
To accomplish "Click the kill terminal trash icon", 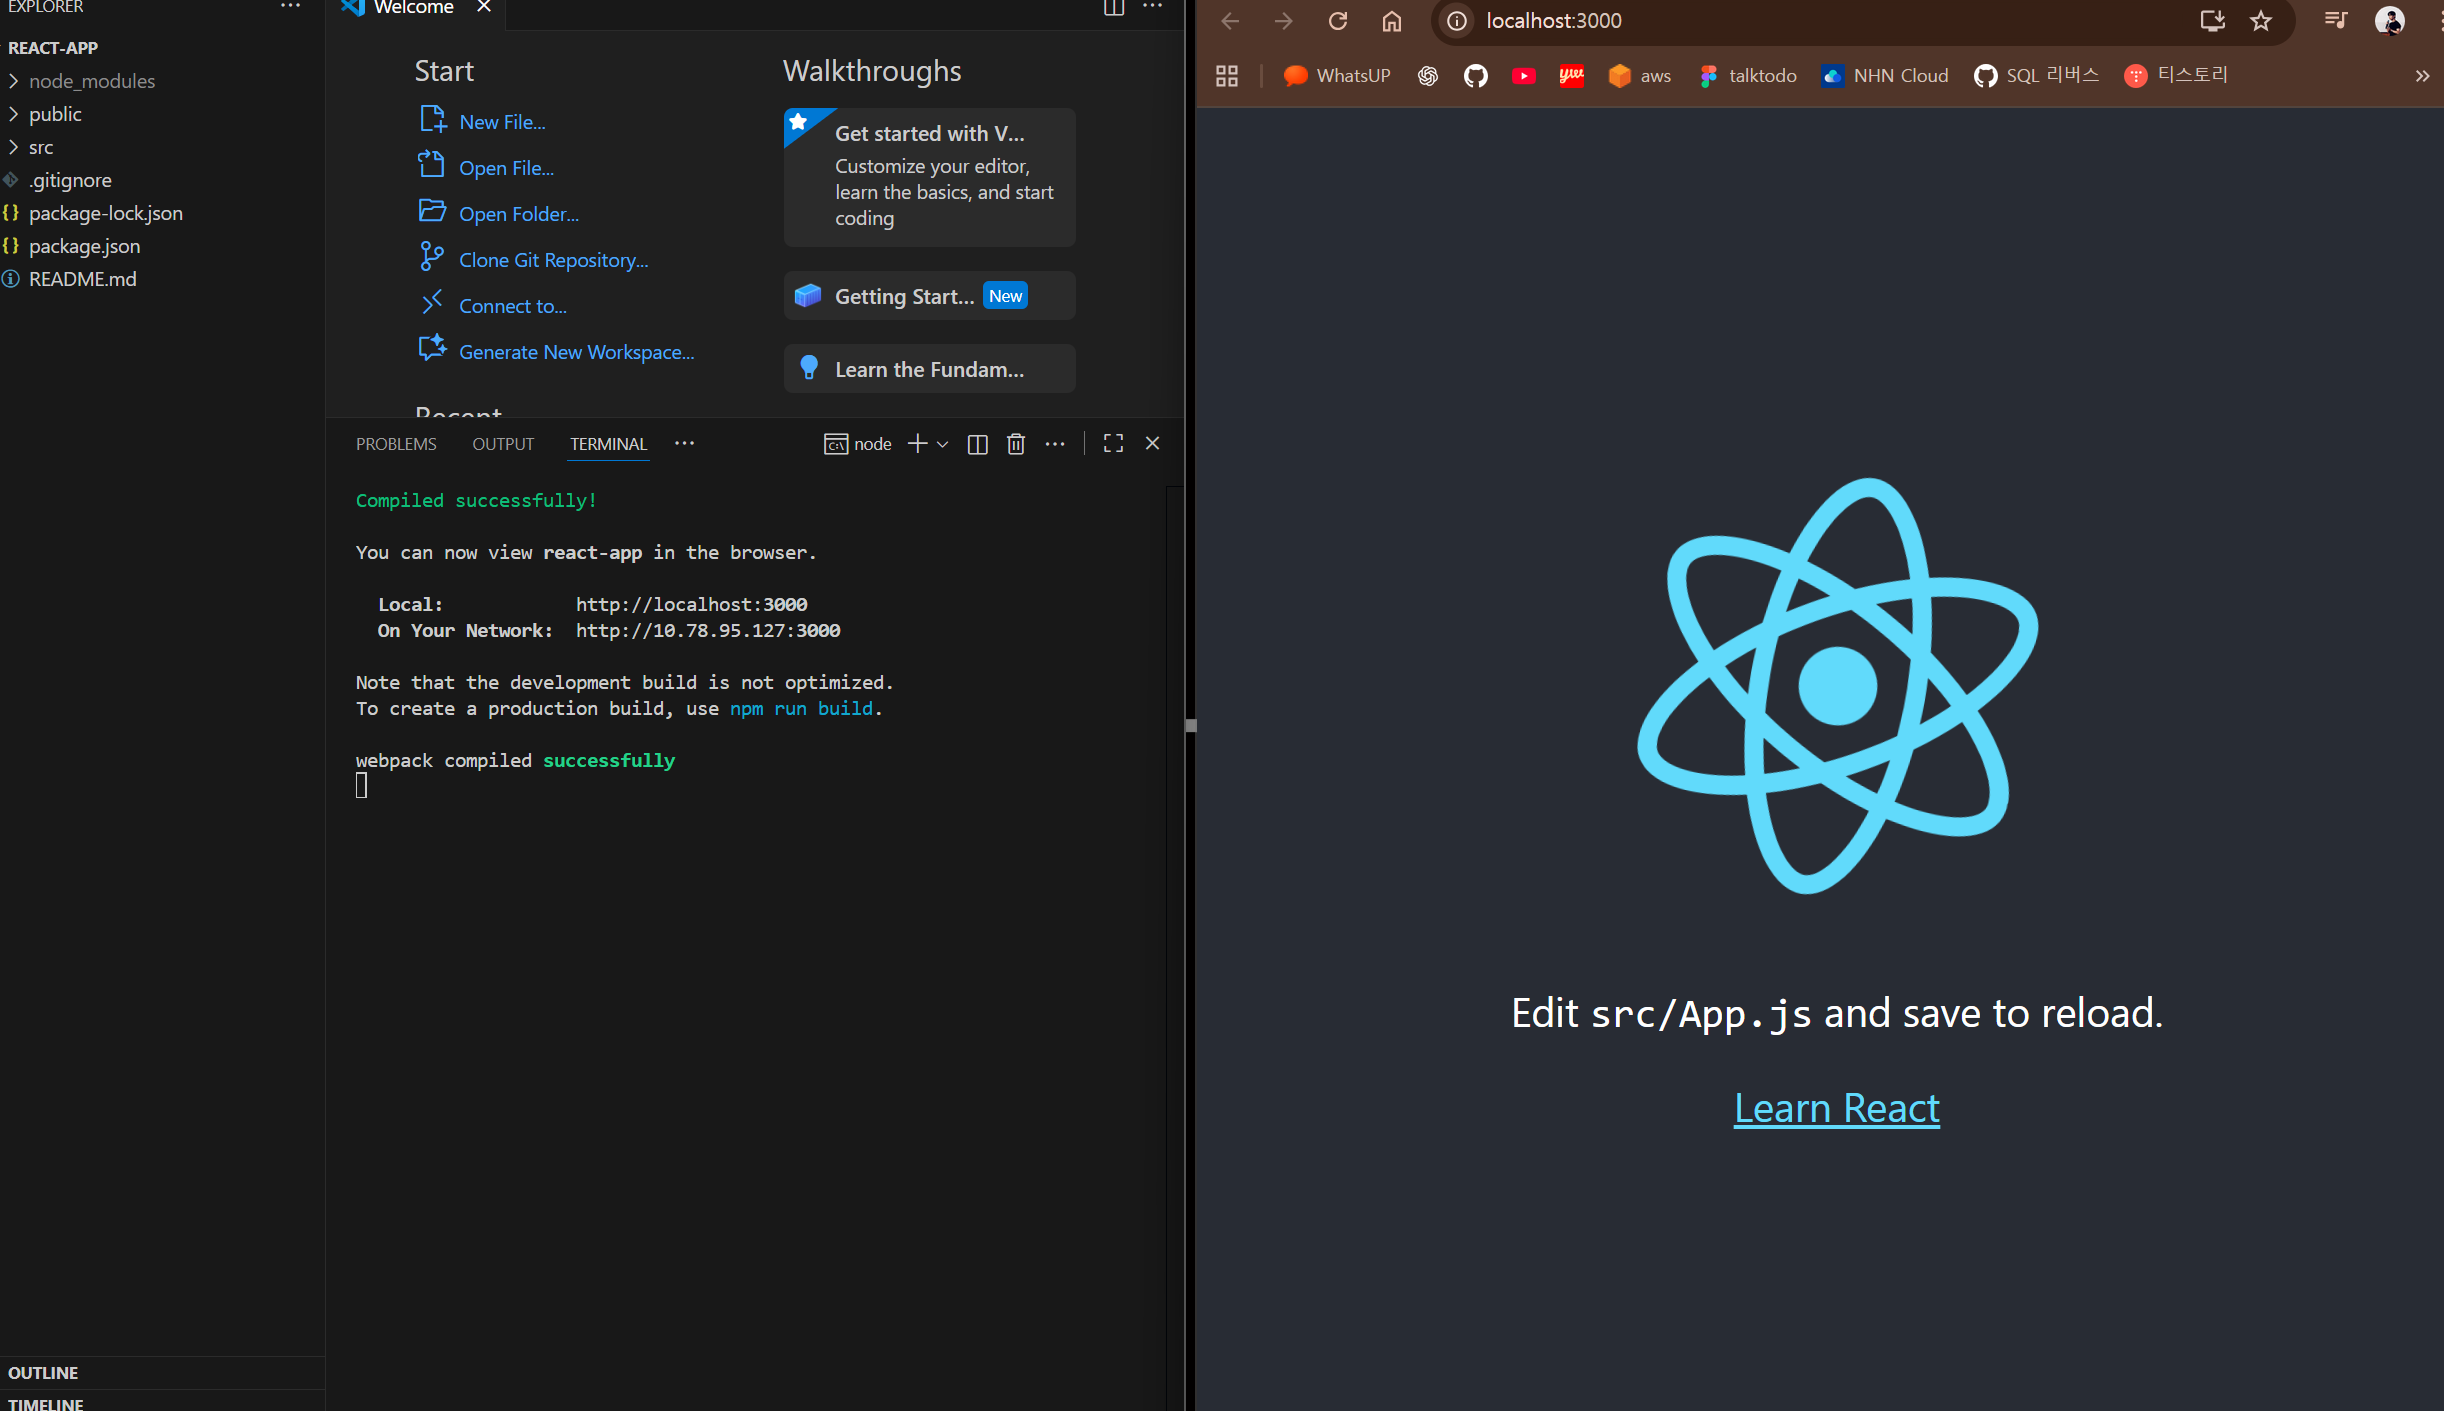I will (1015, 444).
